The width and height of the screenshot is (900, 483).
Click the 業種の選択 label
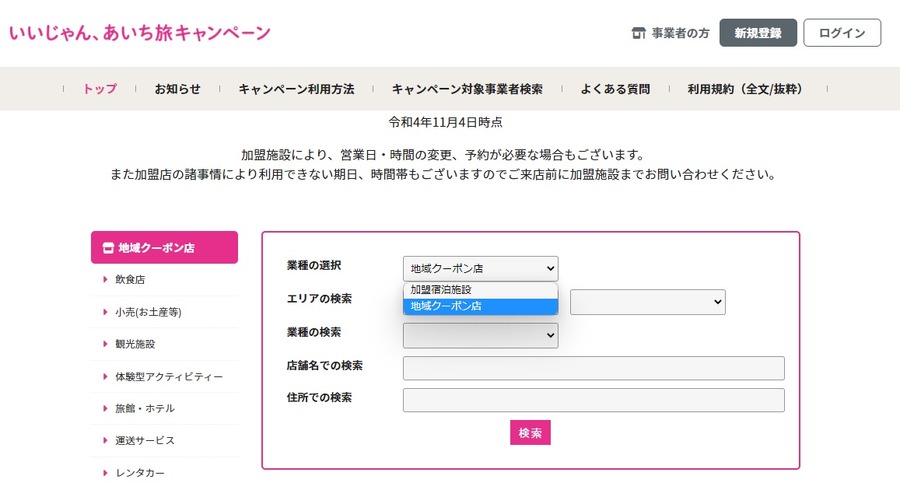(x=314, y=265)
